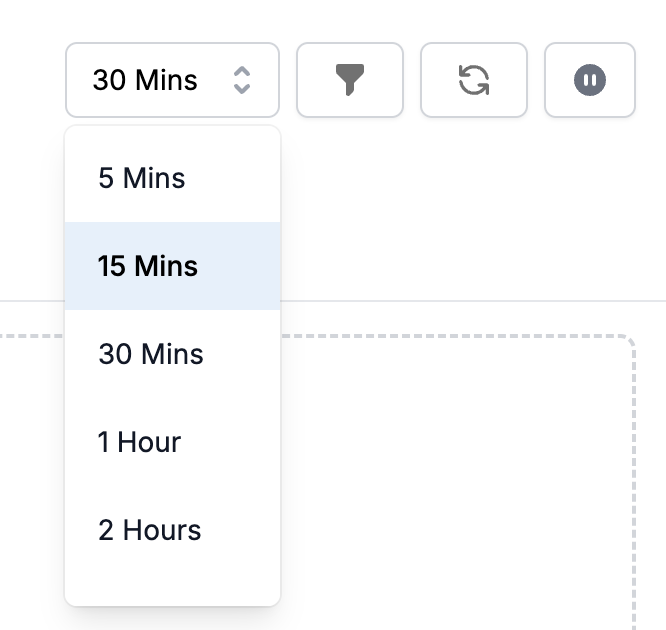Select the 1 Hour time range
Screen dimensions: 666x630
pos(172,442)
